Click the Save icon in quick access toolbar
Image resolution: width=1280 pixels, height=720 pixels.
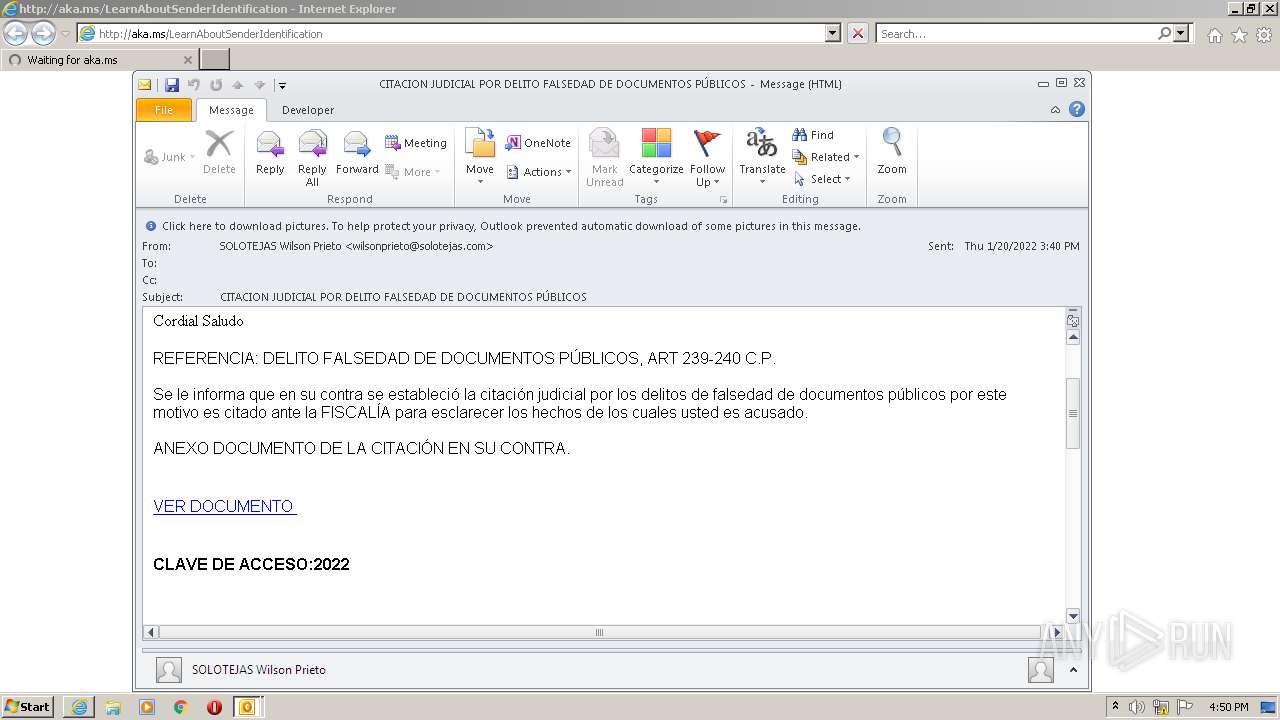(172, 85)
